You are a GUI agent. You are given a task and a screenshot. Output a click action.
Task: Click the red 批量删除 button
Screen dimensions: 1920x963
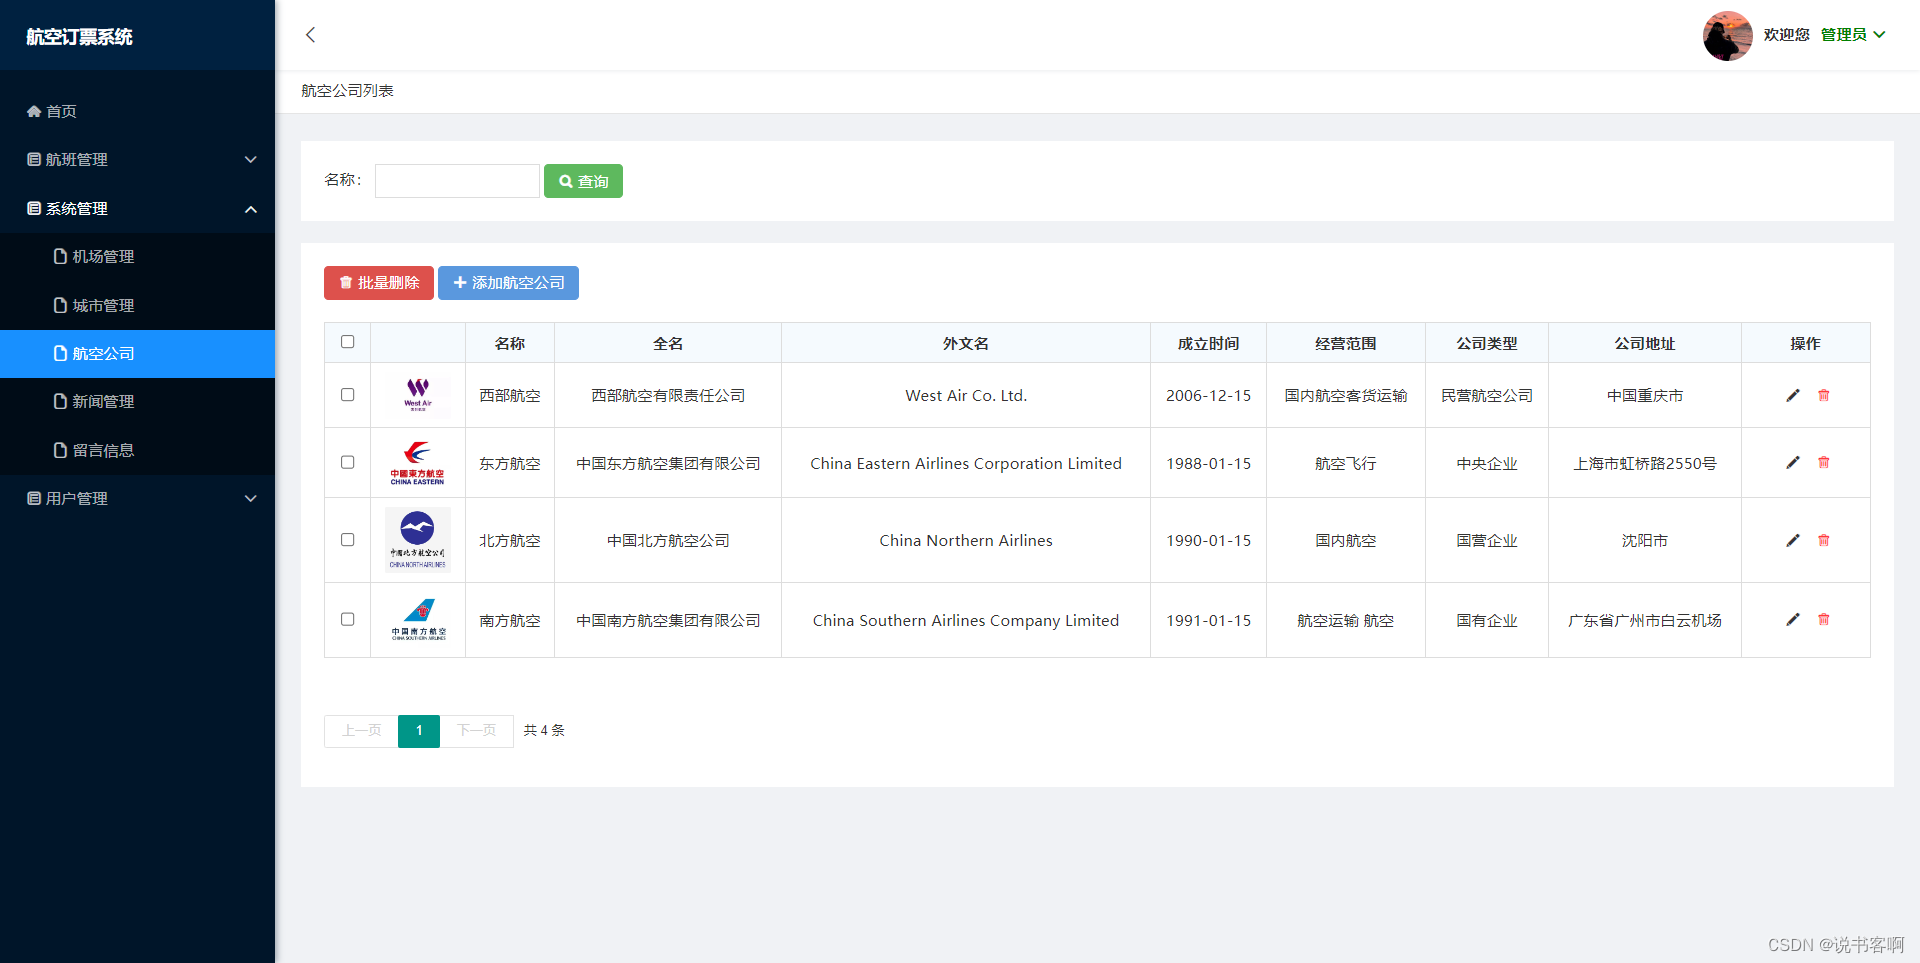click(379, 283)
